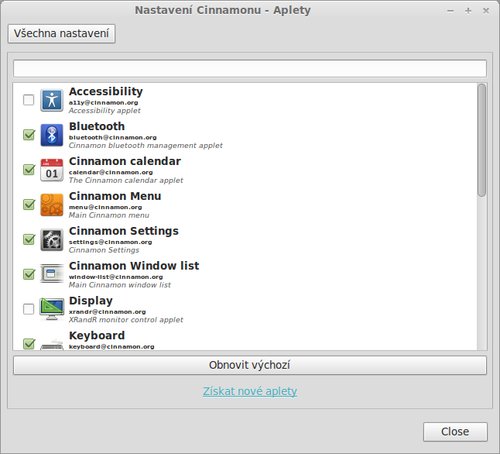Screen dimensions: 500x454
Task: Open Všechna nastavení
Action: 62,34
